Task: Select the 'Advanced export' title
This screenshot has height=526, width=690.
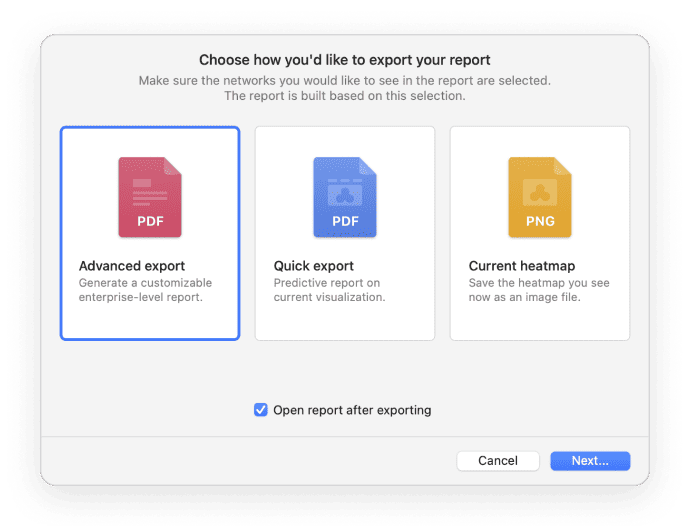Action: click(x=131, y=266)
